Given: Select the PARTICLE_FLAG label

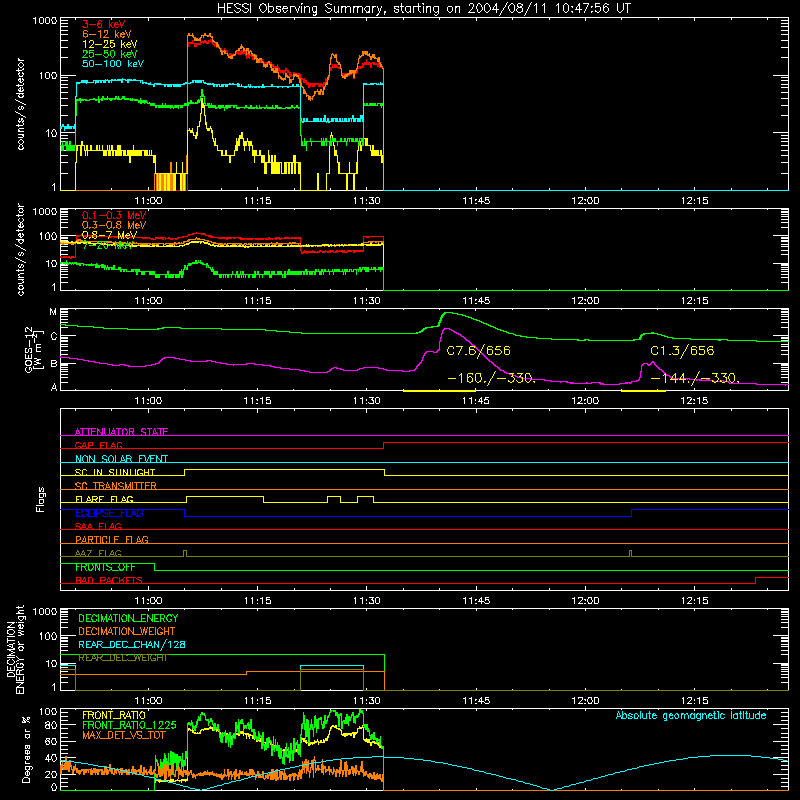Looking at the screenshot, I should (112, 539).
